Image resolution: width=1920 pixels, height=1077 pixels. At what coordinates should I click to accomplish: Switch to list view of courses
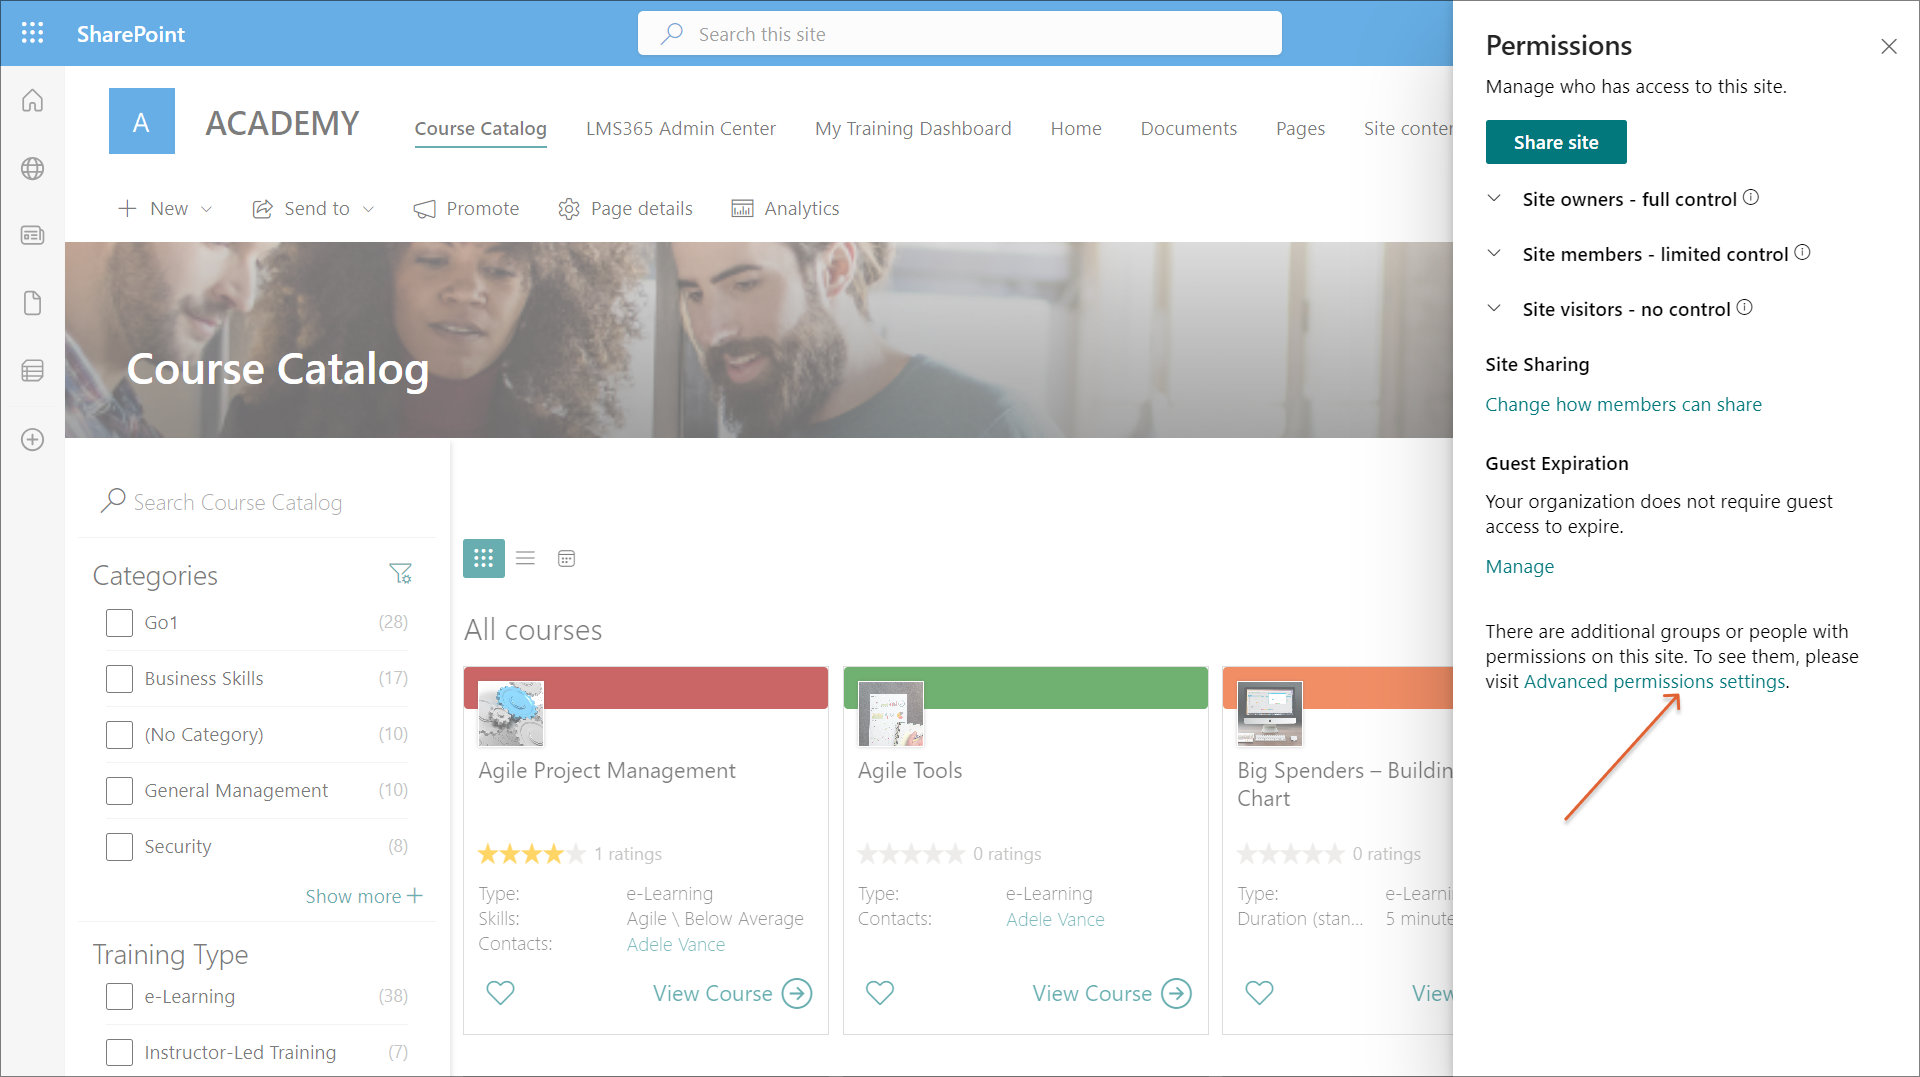coord(525,558)
